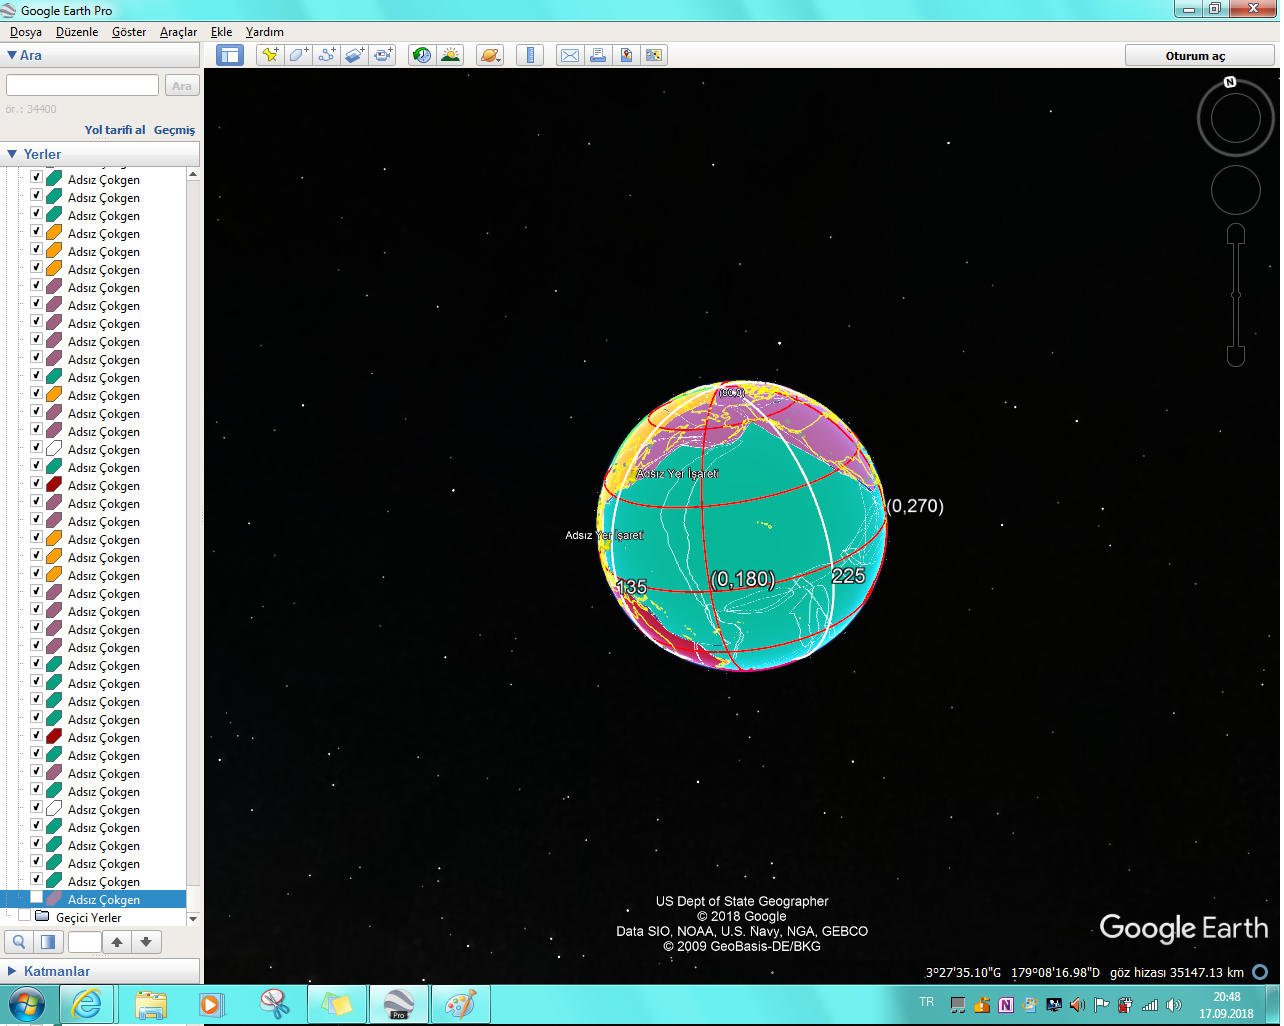
Task: Click the 135 label on globe
Action: (631, 587)
